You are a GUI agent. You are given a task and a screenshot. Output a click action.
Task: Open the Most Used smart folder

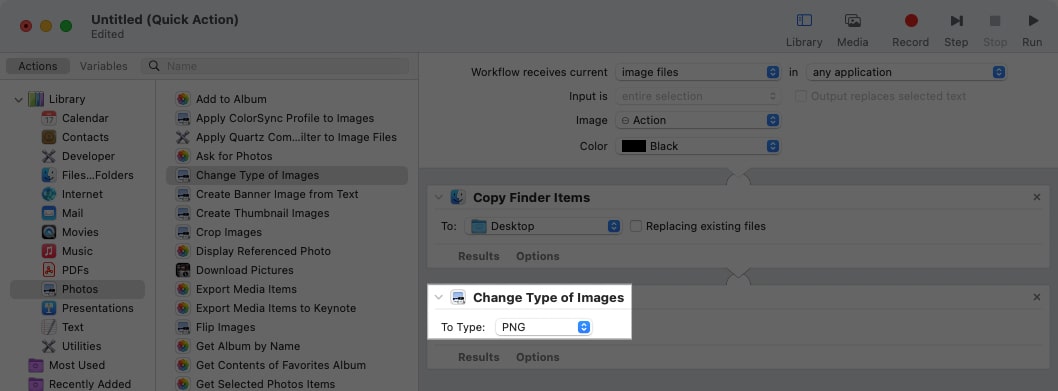[x=77, y=365]
